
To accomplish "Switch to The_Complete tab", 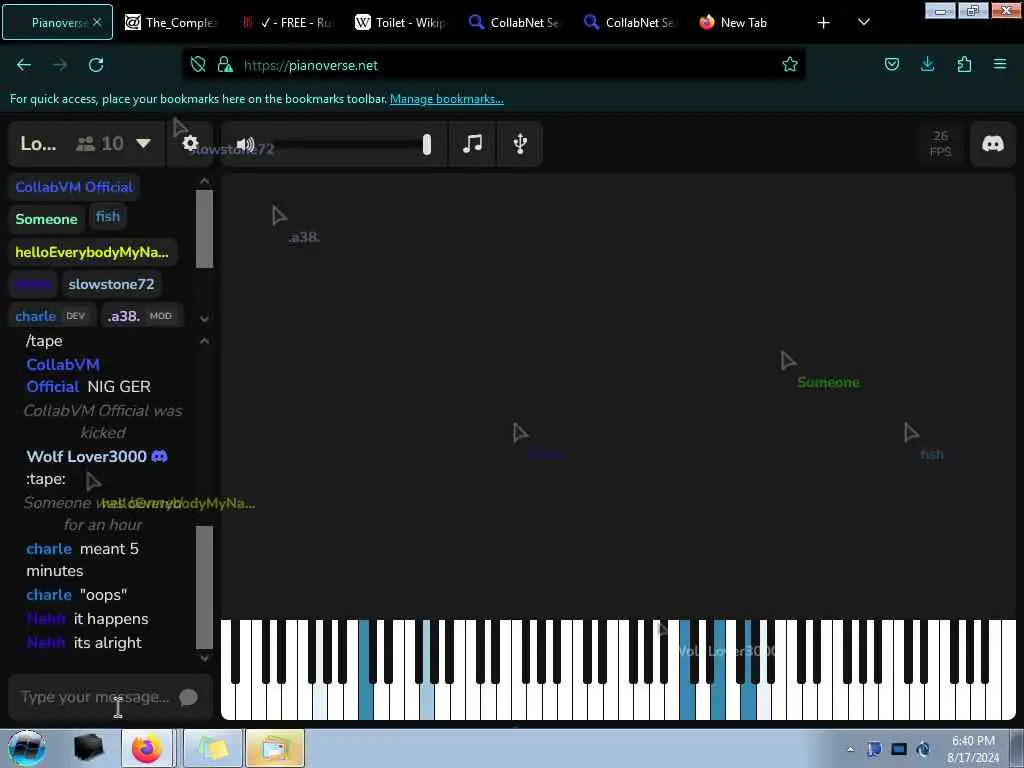I will pyautogui.click(x=172, y=23).
